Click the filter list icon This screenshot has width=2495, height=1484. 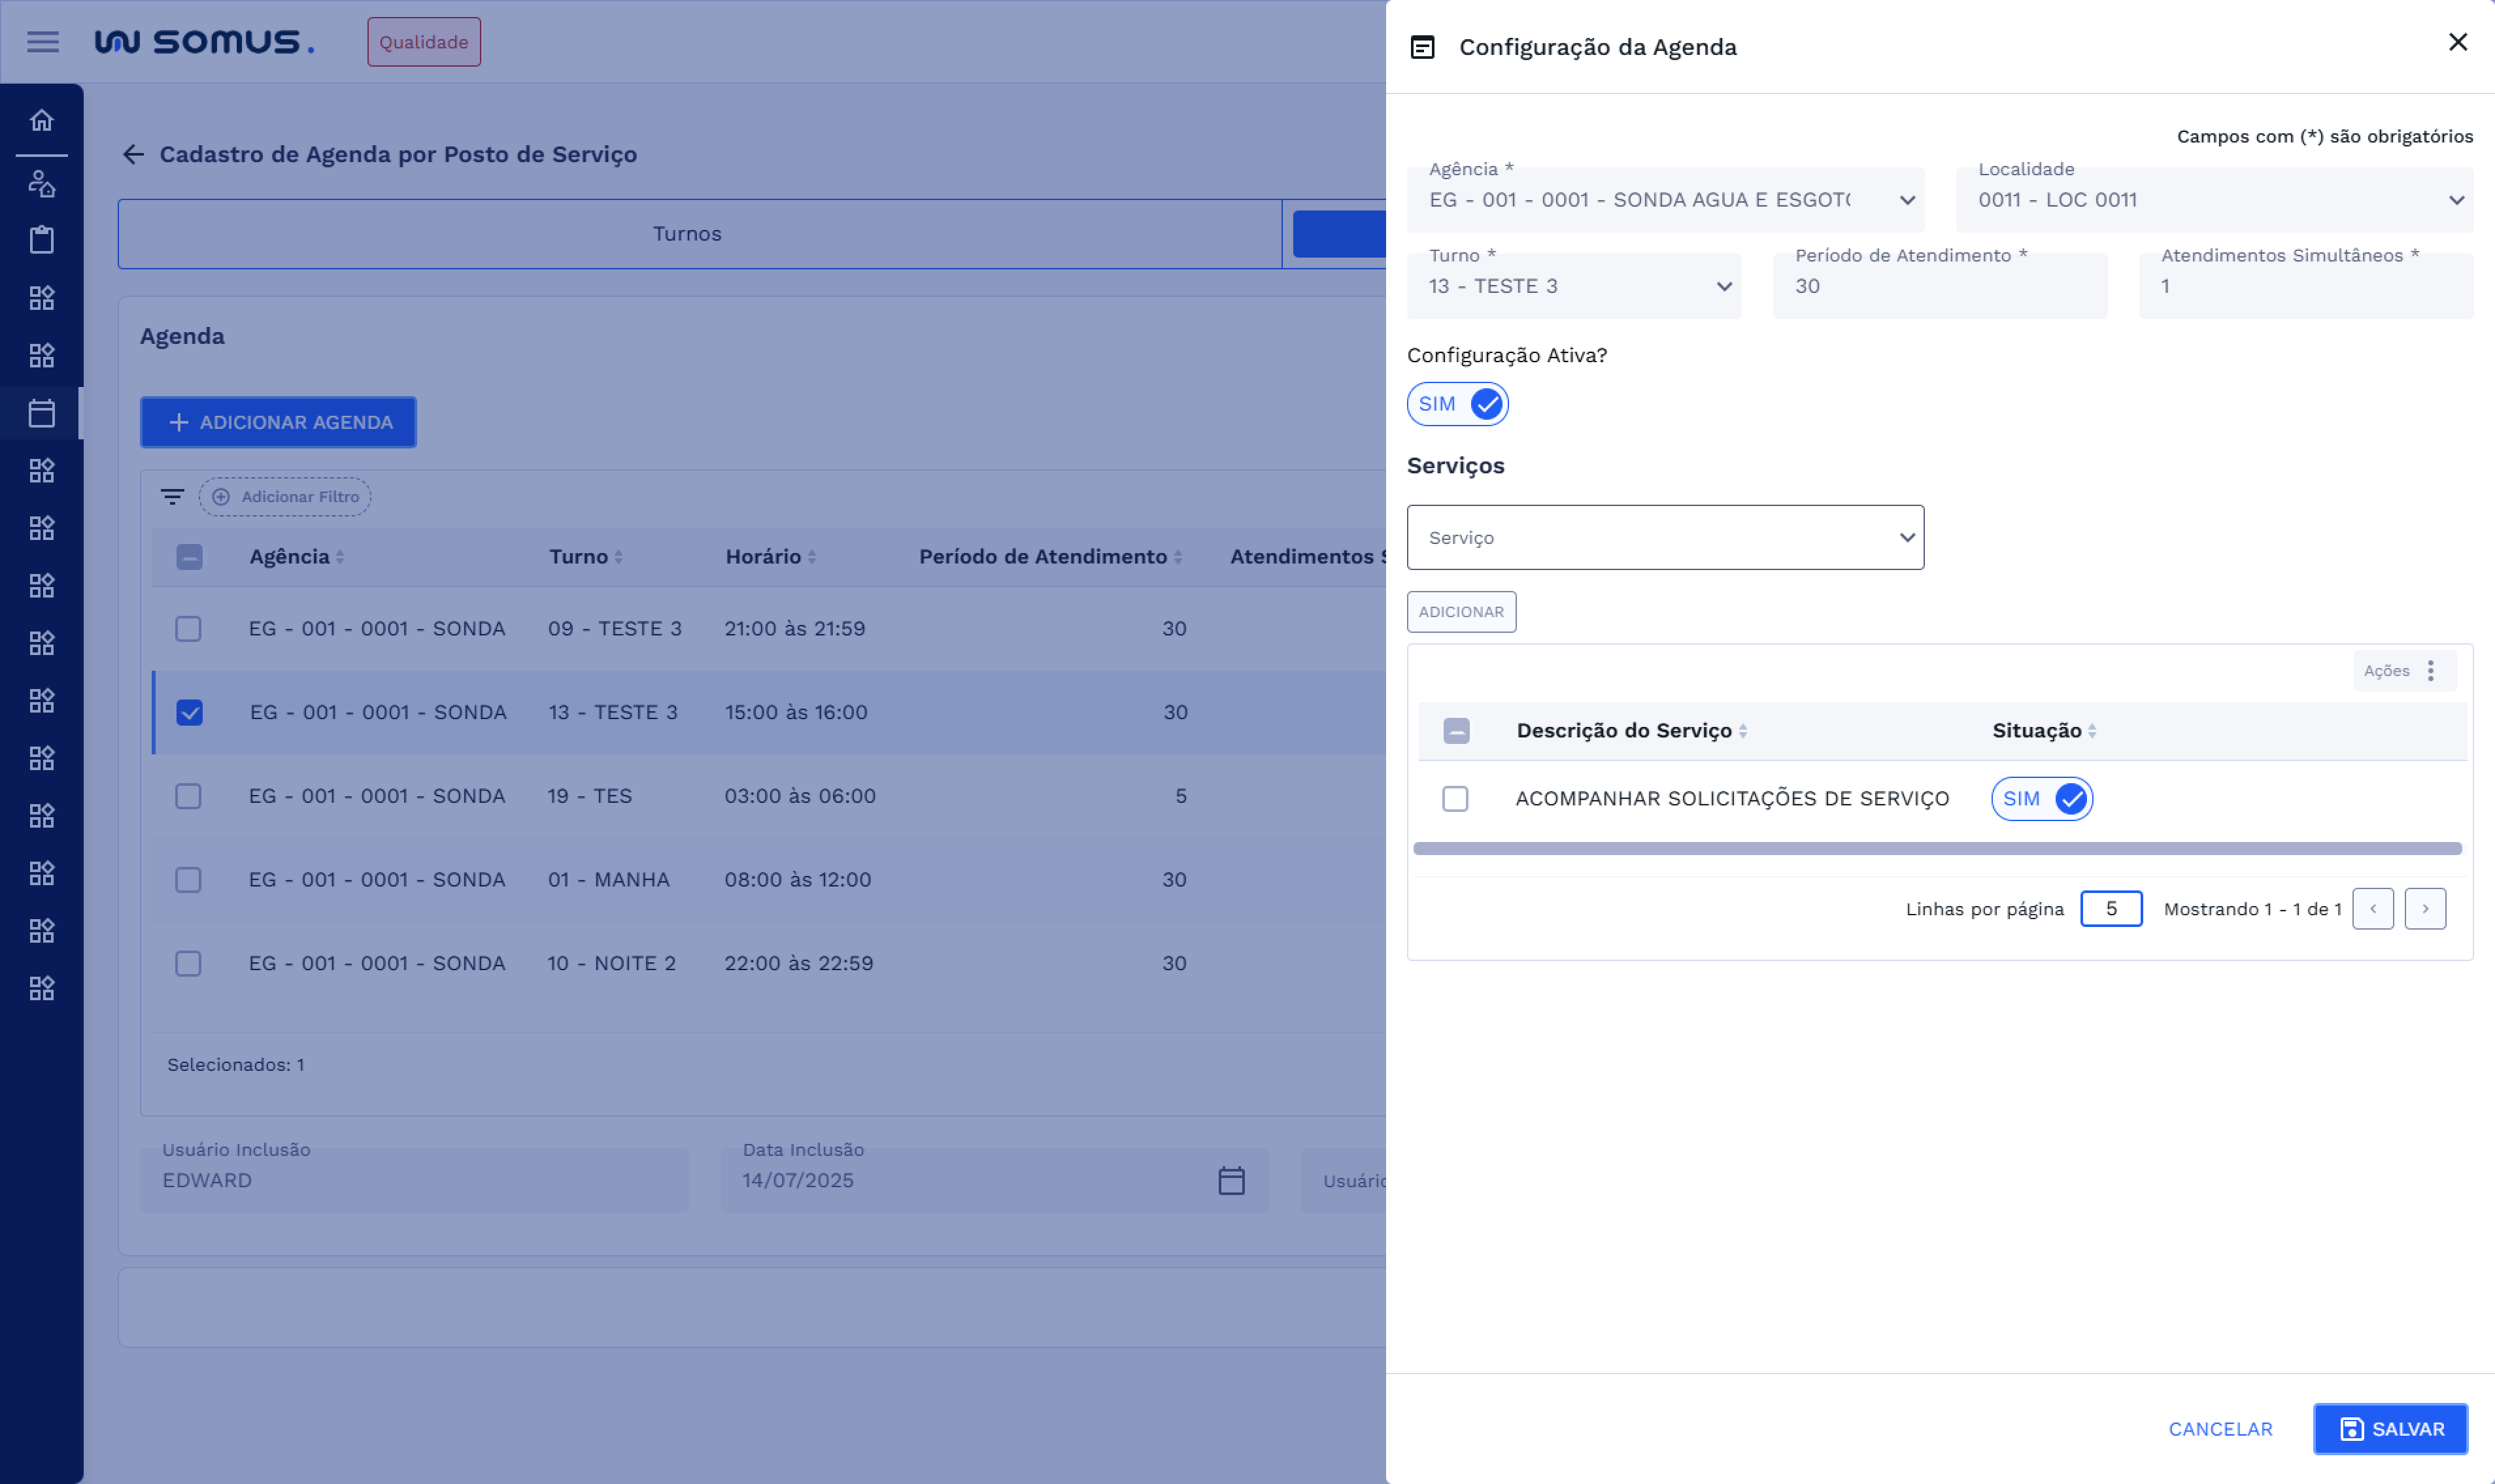[x=172, y=497]
